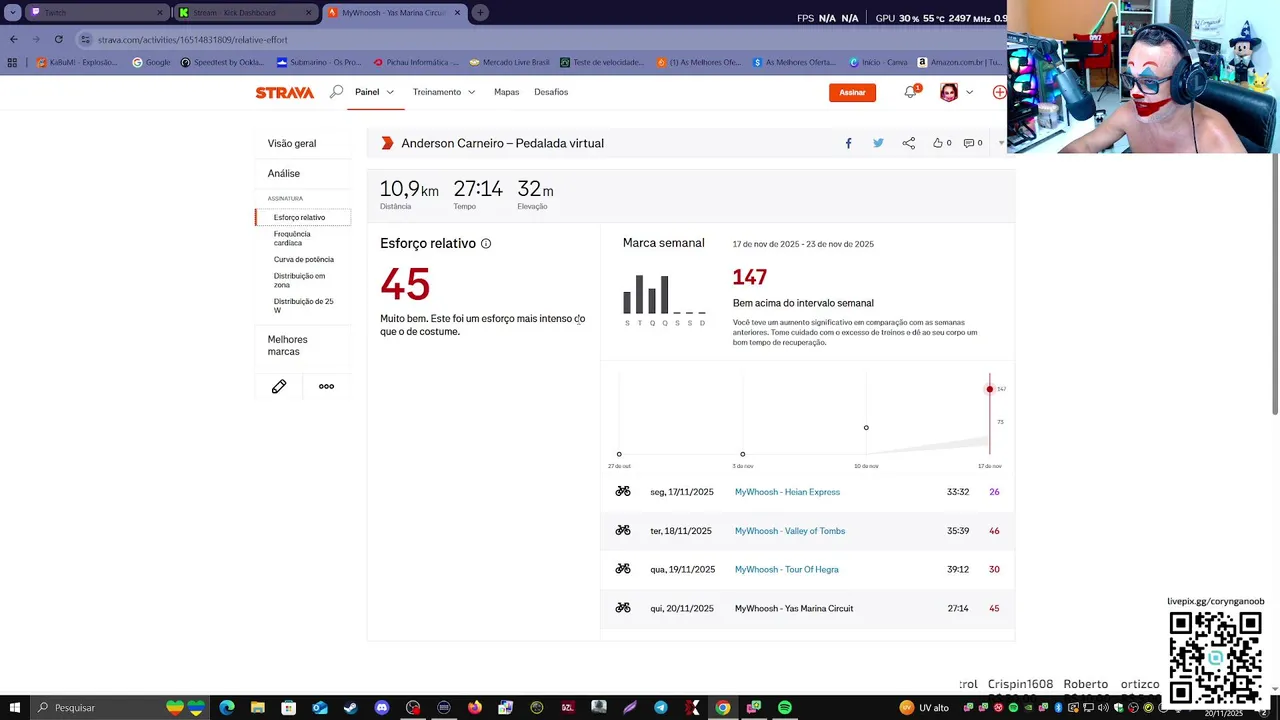This screenshot has height=720, width=1280.
Task: Click the 27 de out chart data point
Action: [619, 454]
